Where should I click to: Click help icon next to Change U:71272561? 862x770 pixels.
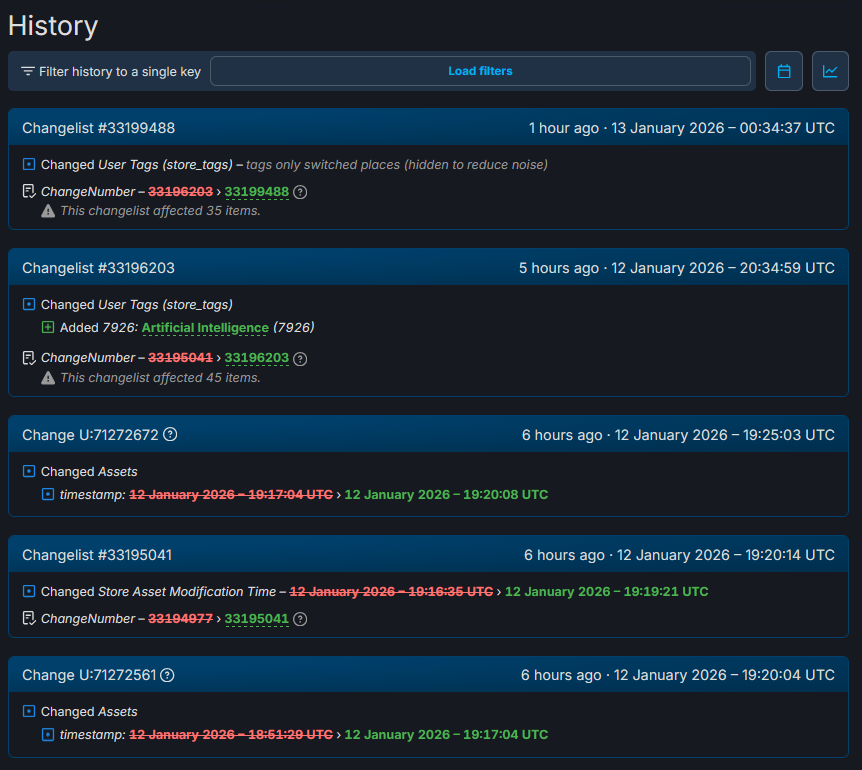pyautogui.click(x=167, y=675)
